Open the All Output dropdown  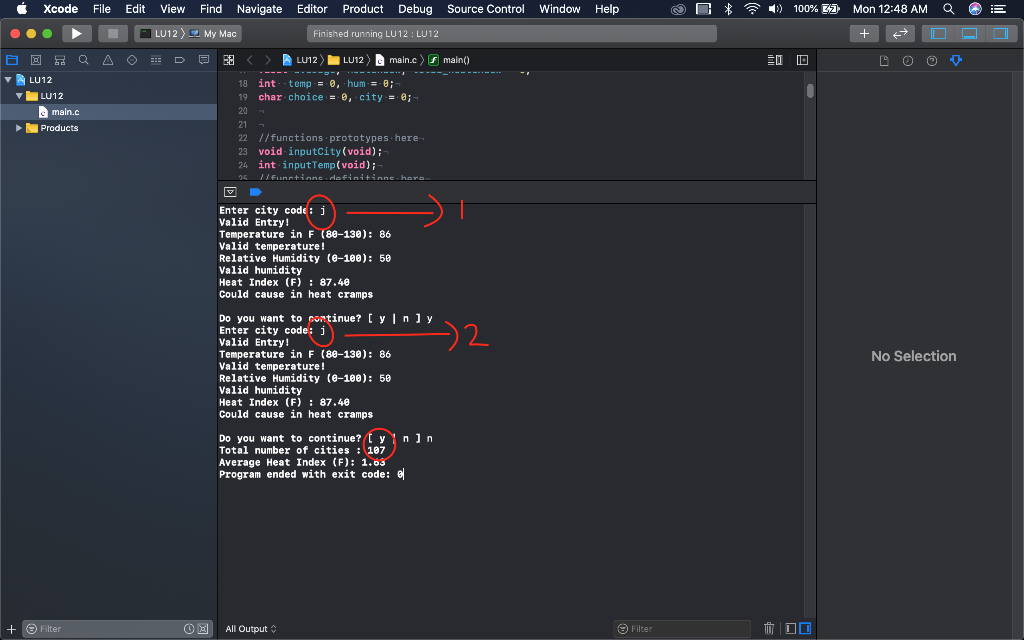pyautogui.click(x=250, y=628)
